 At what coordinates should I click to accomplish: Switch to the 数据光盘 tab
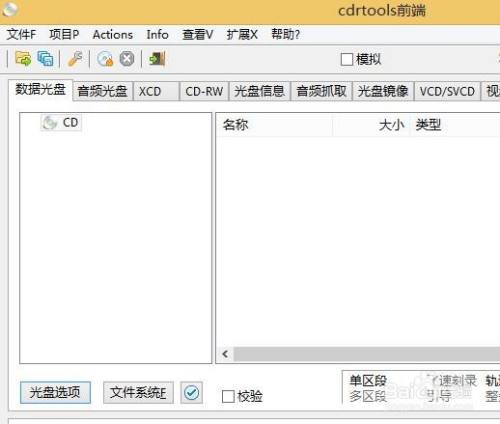point(40,90)
